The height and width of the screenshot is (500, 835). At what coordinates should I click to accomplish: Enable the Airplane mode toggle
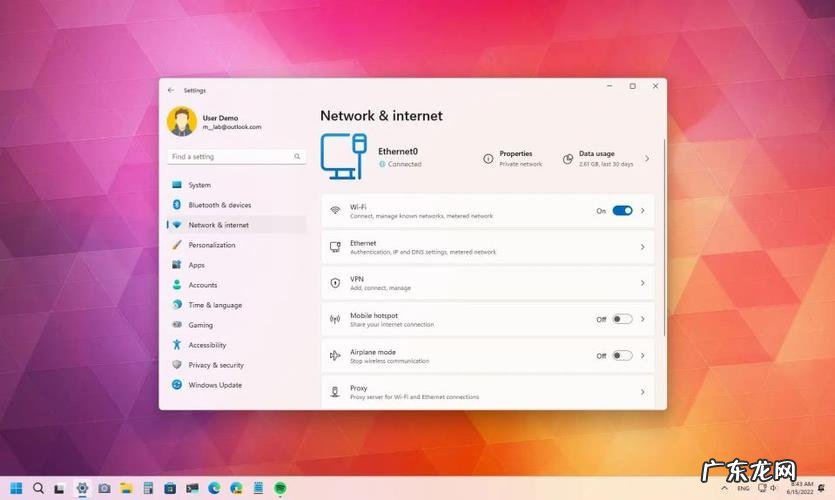coord(622,355)
